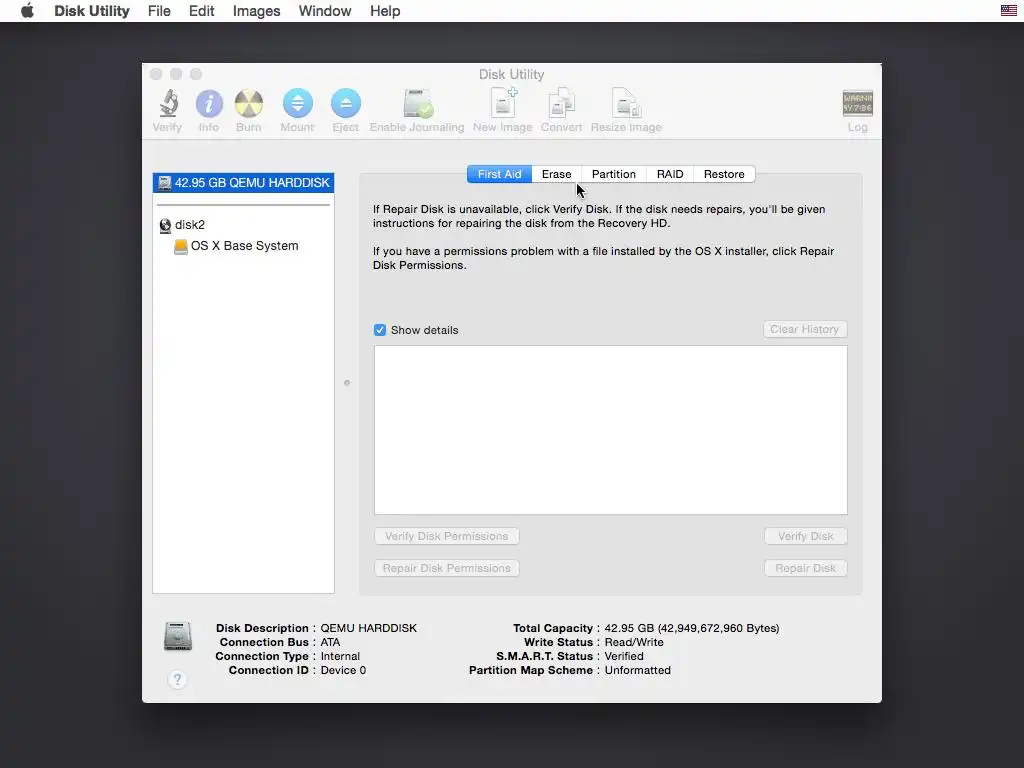Switch to the Partition tab
Image resolution: width=1024 pixels, height=768 pixels.
pos(613,174)
